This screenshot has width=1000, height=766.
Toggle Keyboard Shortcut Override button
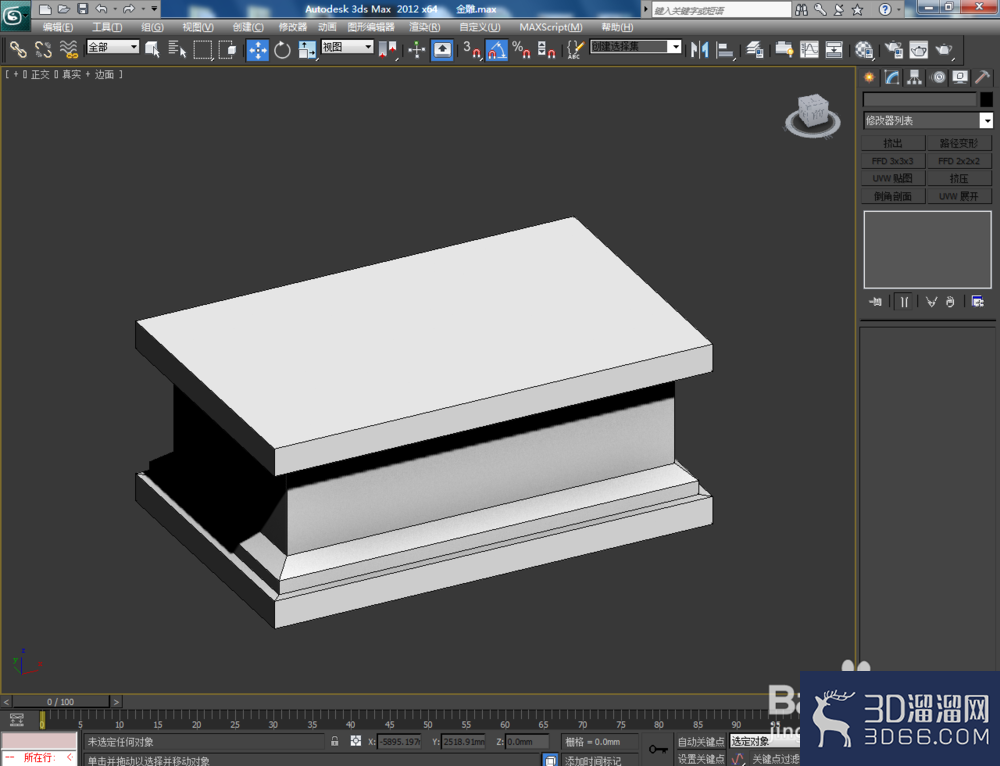point(442,50)
